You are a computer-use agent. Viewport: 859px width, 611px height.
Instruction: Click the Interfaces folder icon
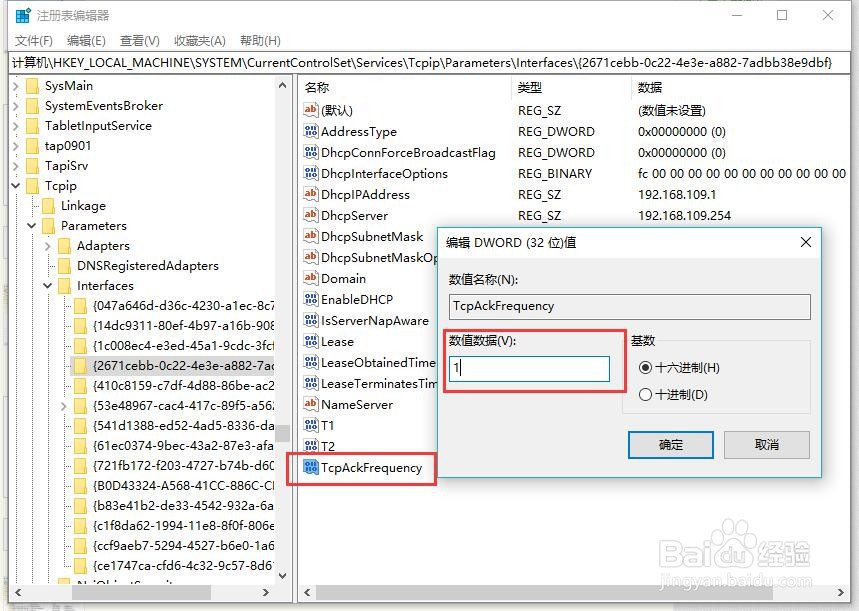65,286
